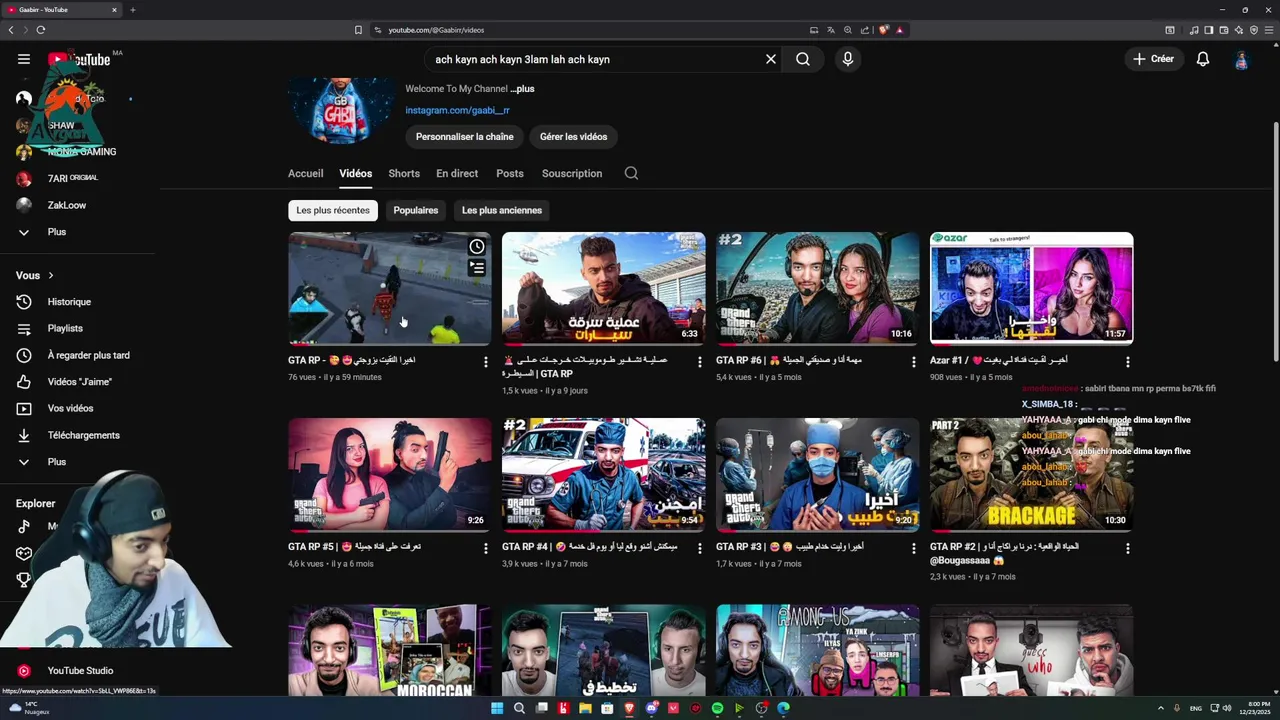Open the notifications bell
Image resolution: width=1280 pixels, height=720 pixels.
1203,59
